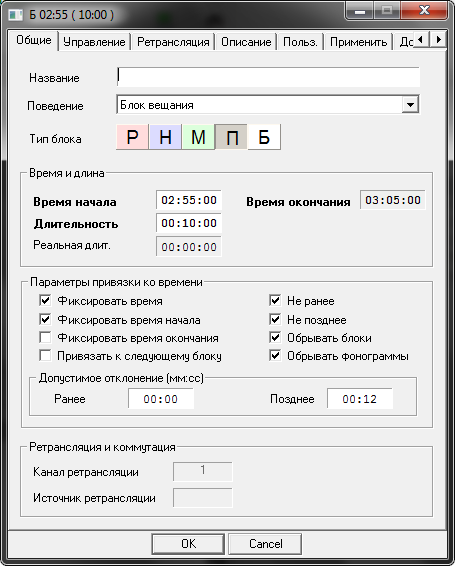Toggle Обрывать фонограммы checkbox

275,356
